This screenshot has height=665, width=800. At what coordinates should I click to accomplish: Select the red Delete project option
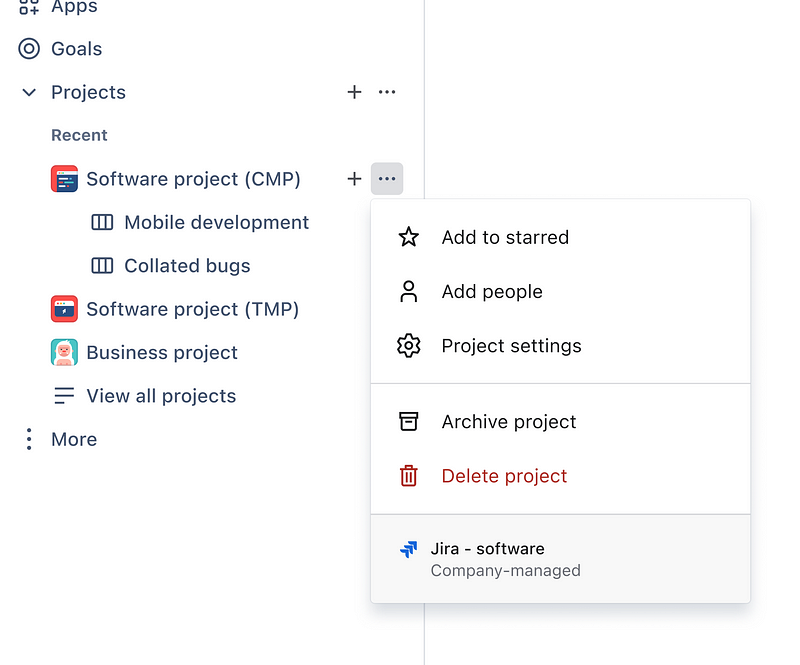pyautogui.click(x=504, y=476)
